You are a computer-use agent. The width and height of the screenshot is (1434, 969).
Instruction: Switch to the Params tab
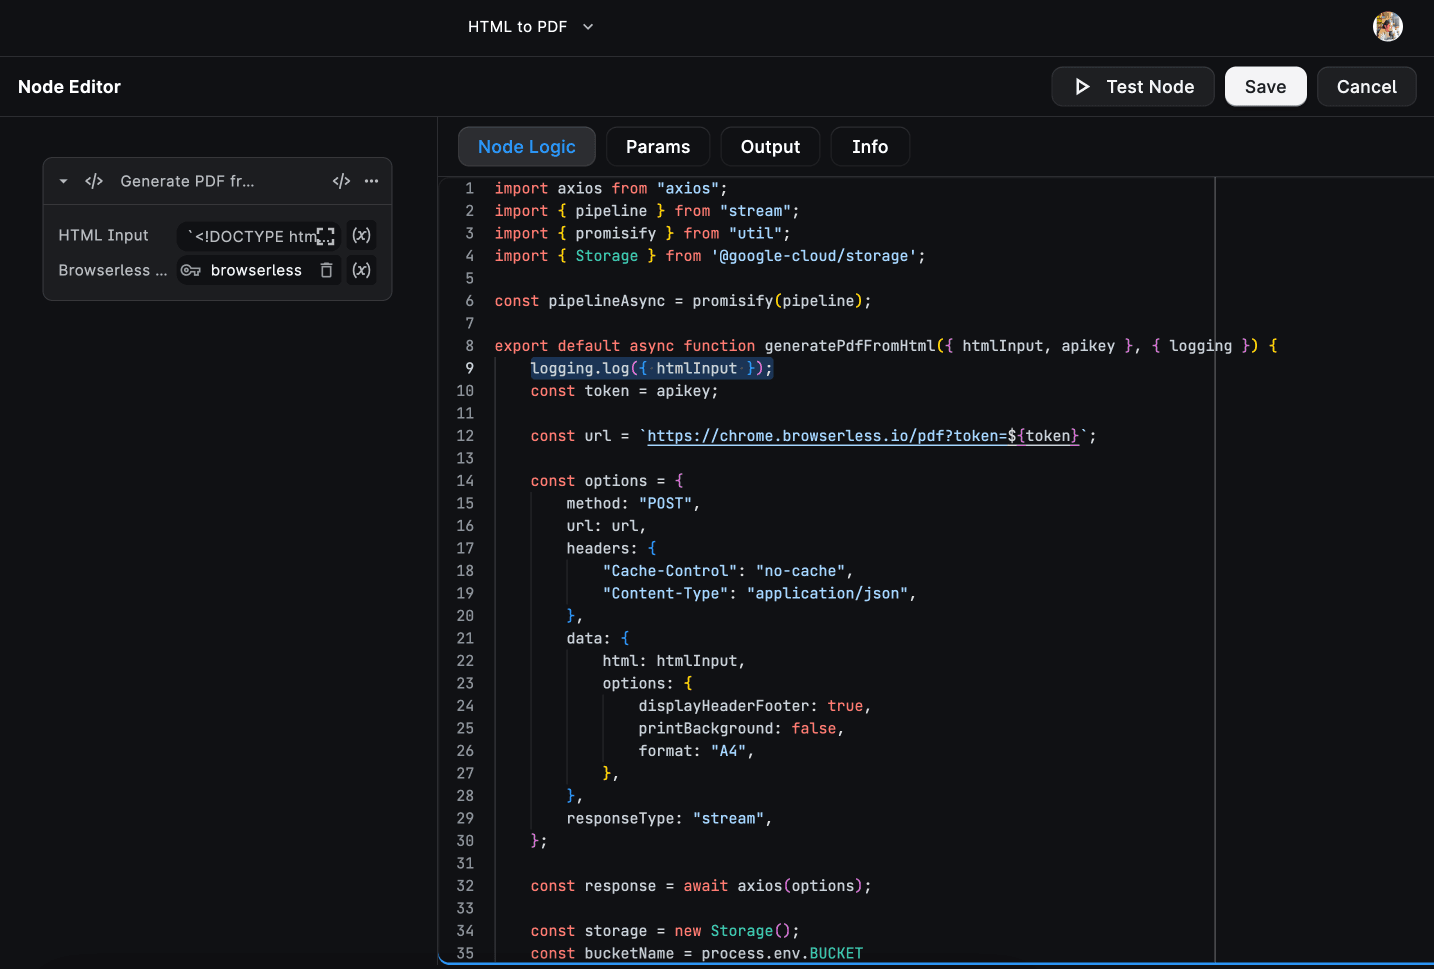click(x=657, y=147)
